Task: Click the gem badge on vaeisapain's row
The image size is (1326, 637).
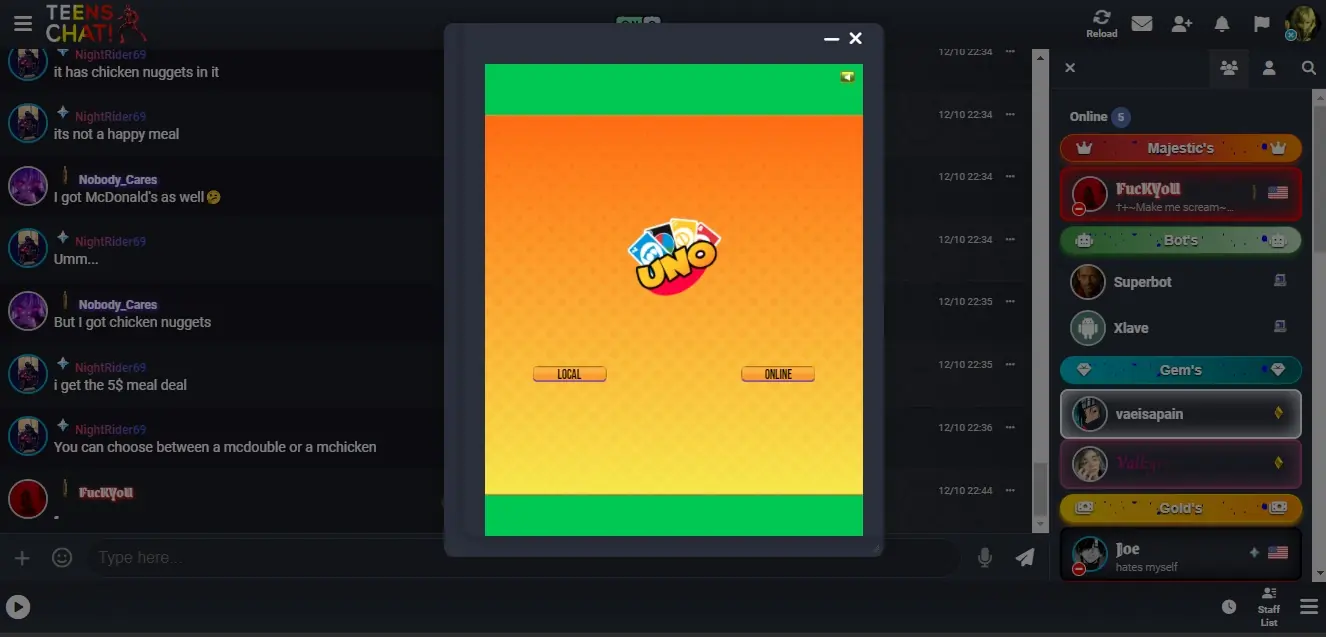Action: pos(1278,413)
